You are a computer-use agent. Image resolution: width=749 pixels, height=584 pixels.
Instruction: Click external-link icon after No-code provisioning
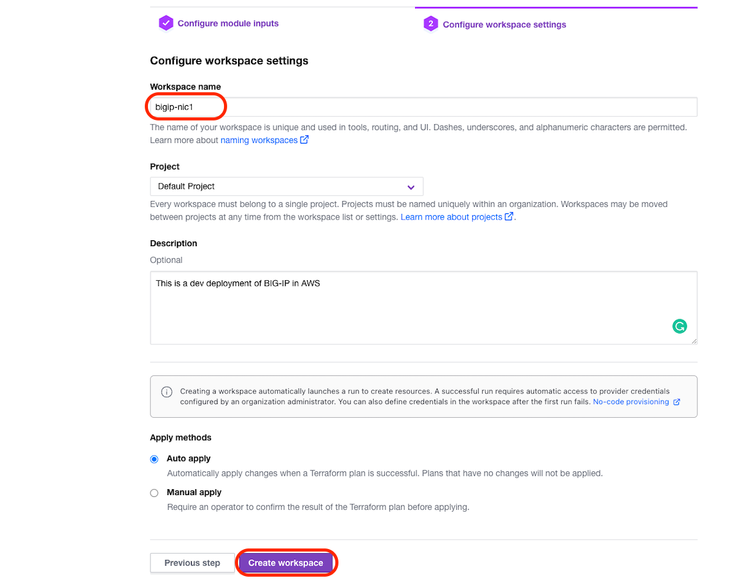pos(677,402)
